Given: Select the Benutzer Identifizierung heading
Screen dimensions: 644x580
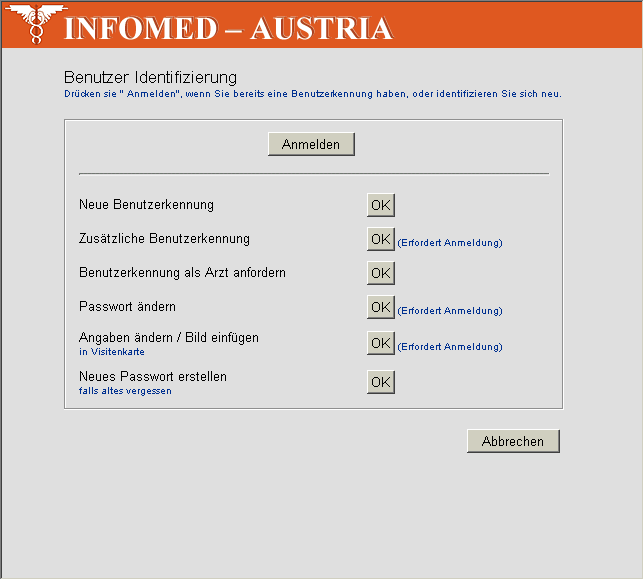Looking at the screenshot, I should pyautogui.click(x=150, y=77).
